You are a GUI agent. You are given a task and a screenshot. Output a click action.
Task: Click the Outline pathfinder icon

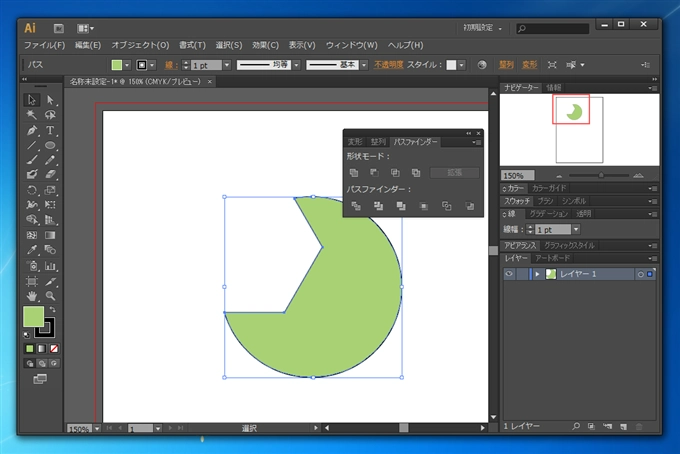click(x=447, y=206)
